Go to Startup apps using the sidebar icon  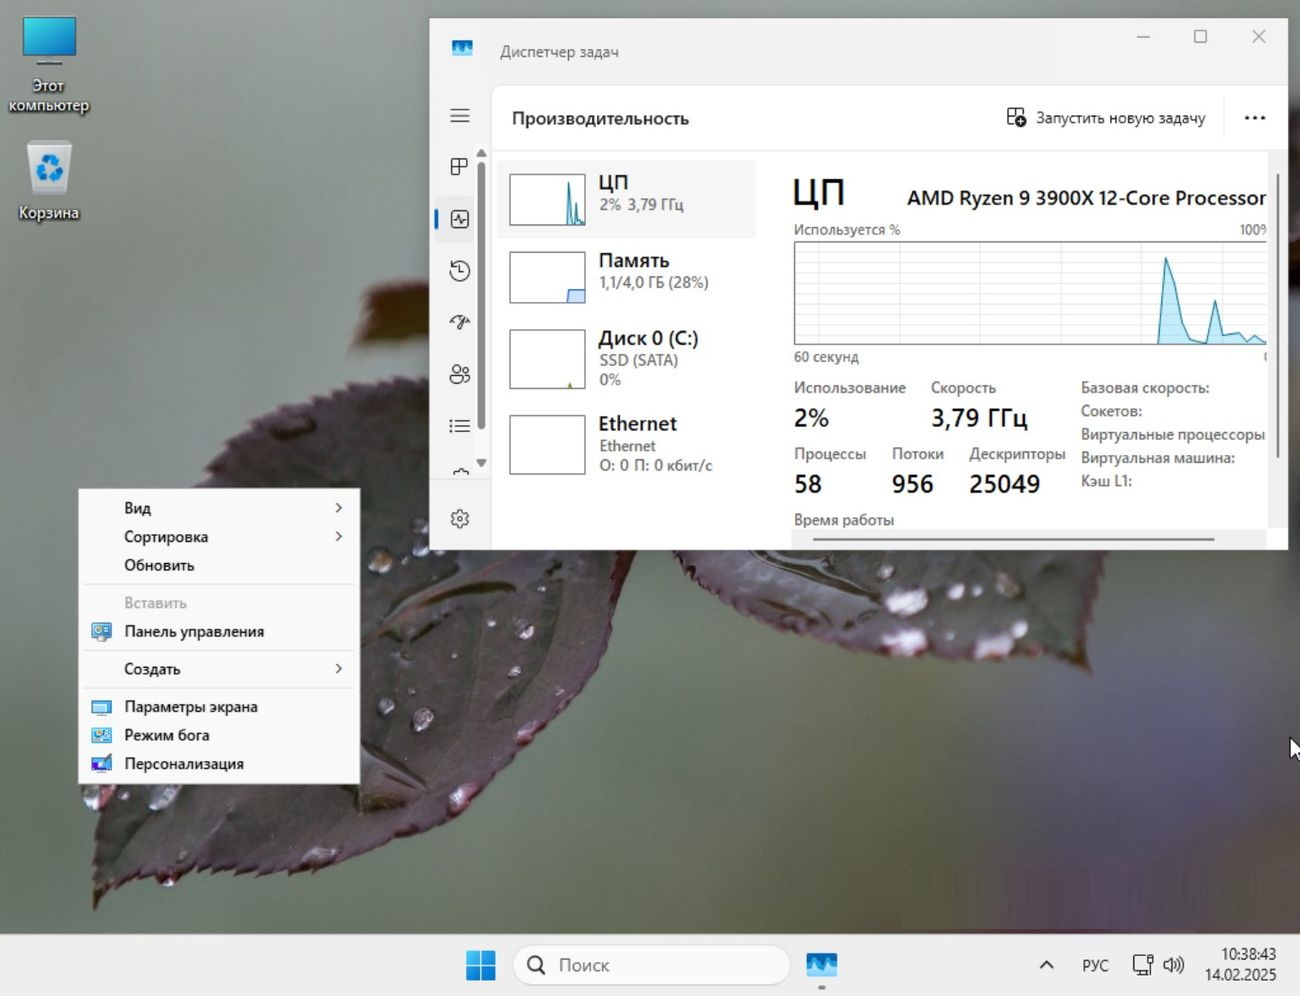[460, 322]
